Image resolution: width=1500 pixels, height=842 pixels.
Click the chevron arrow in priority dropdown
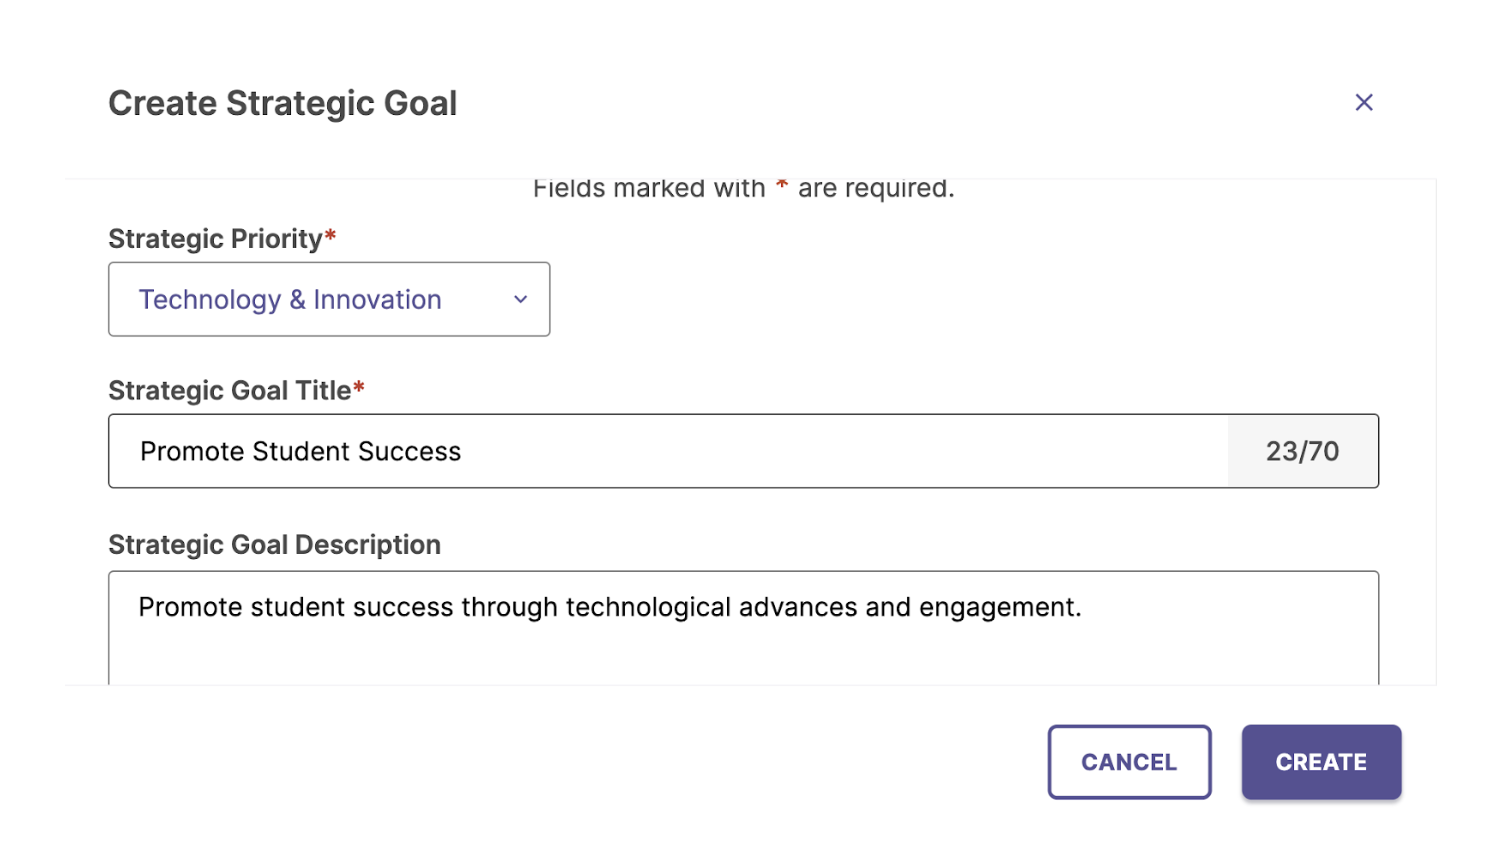coord(520,299)
